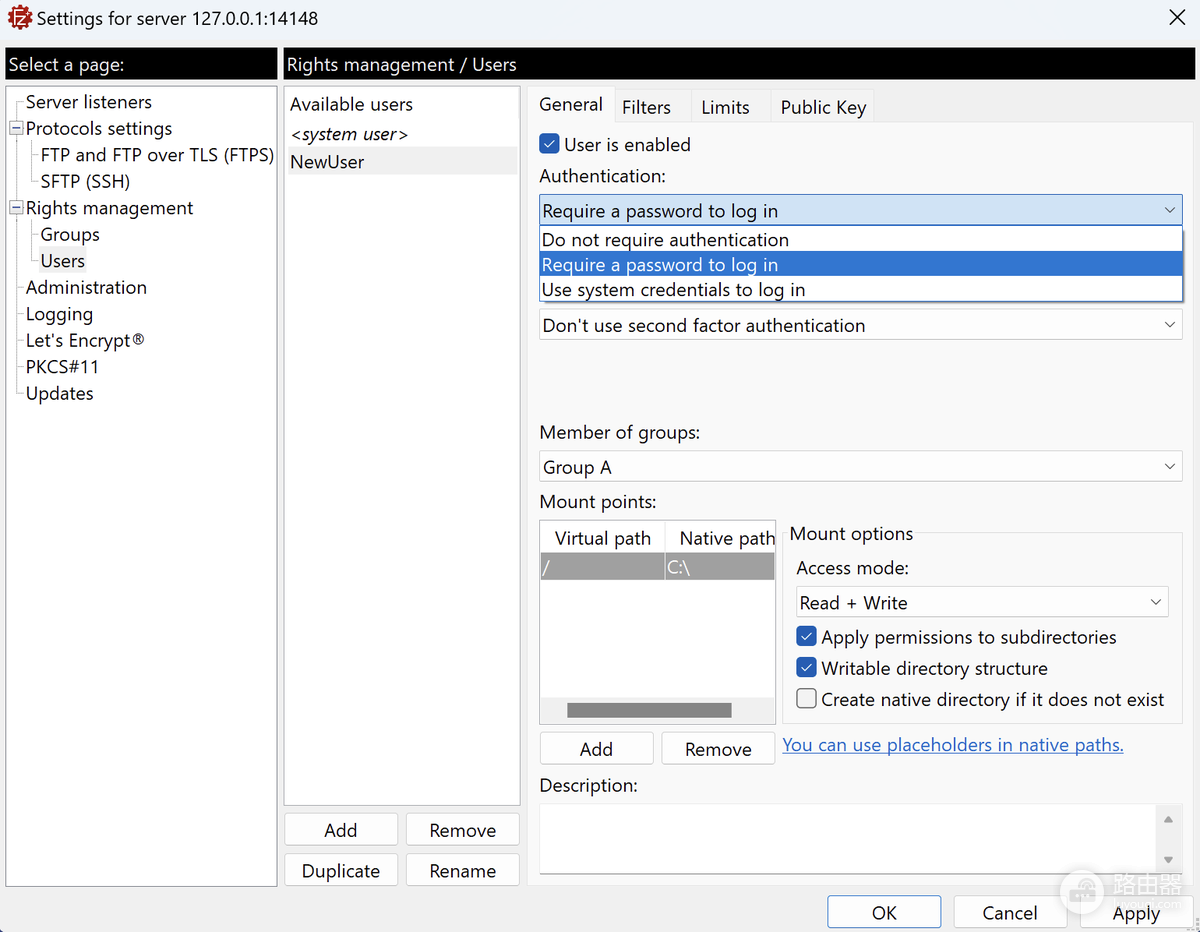Select SFTP (SSH) page

click(85, 181)
